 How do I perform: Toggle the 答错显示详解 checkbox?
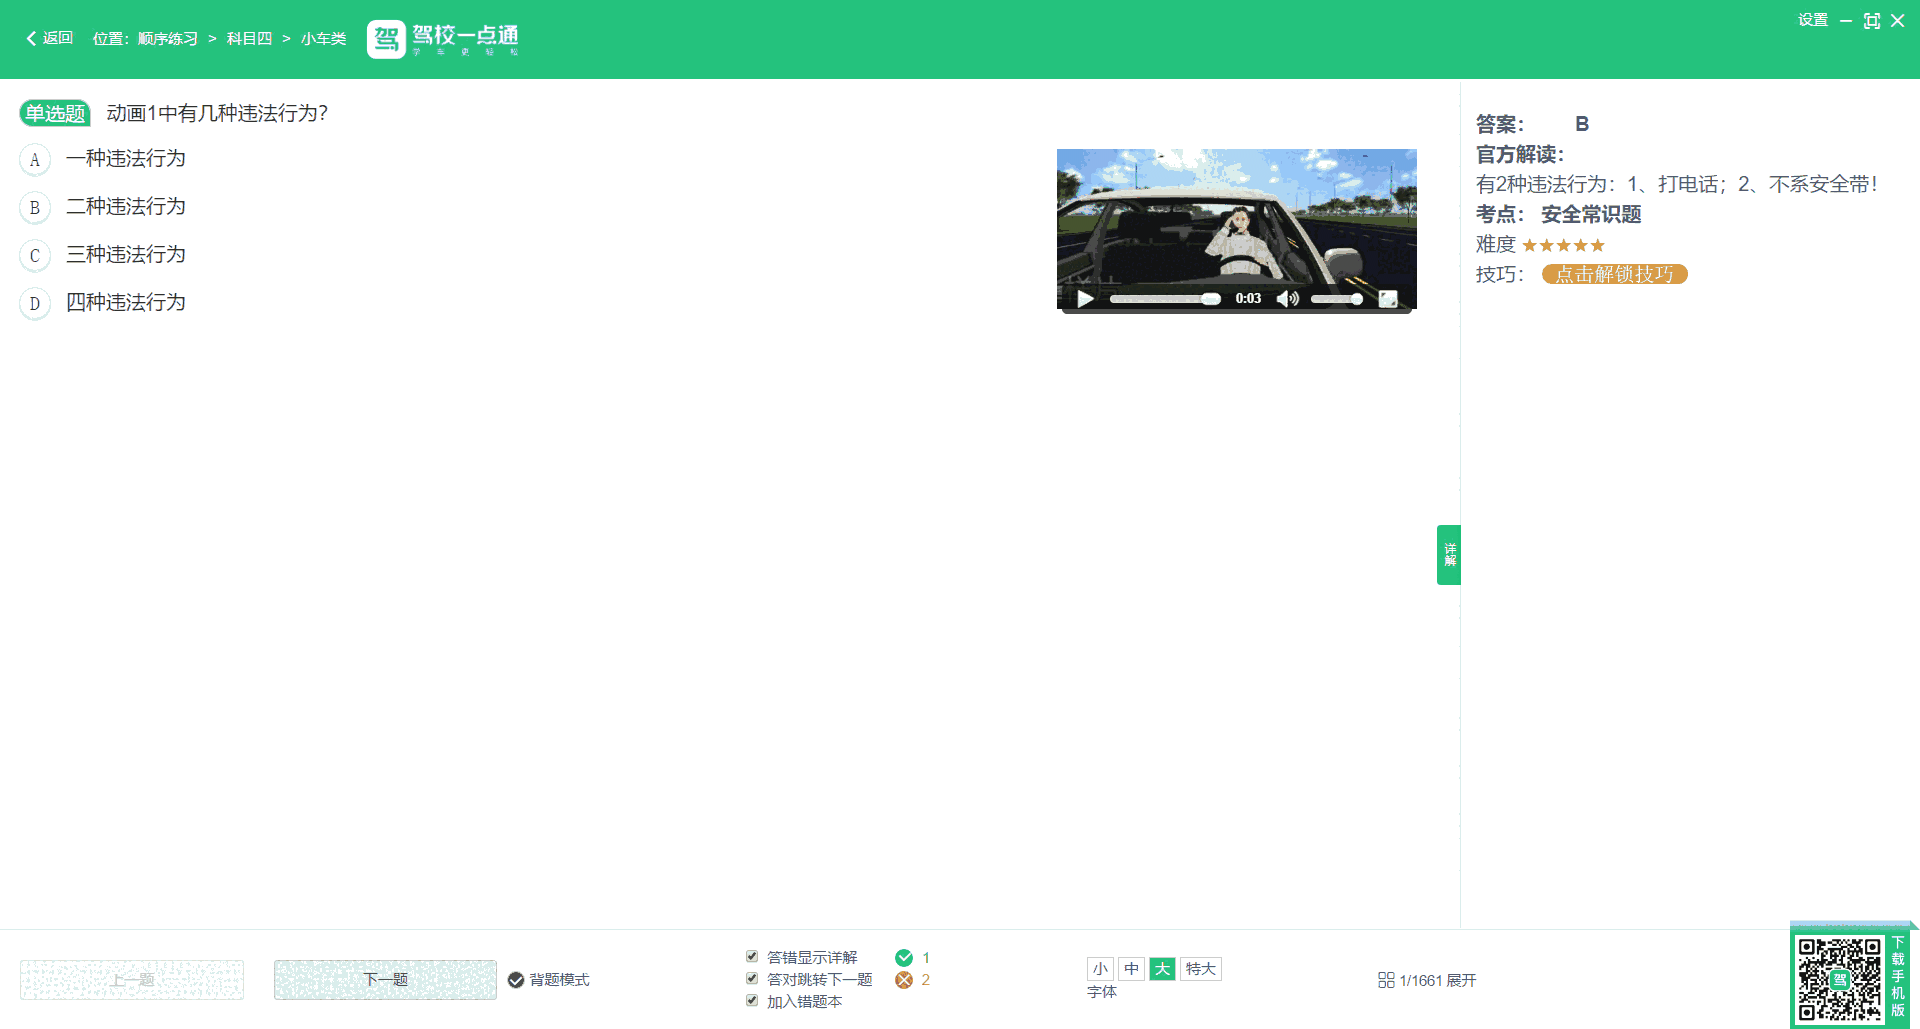click(x=752, y=957)
